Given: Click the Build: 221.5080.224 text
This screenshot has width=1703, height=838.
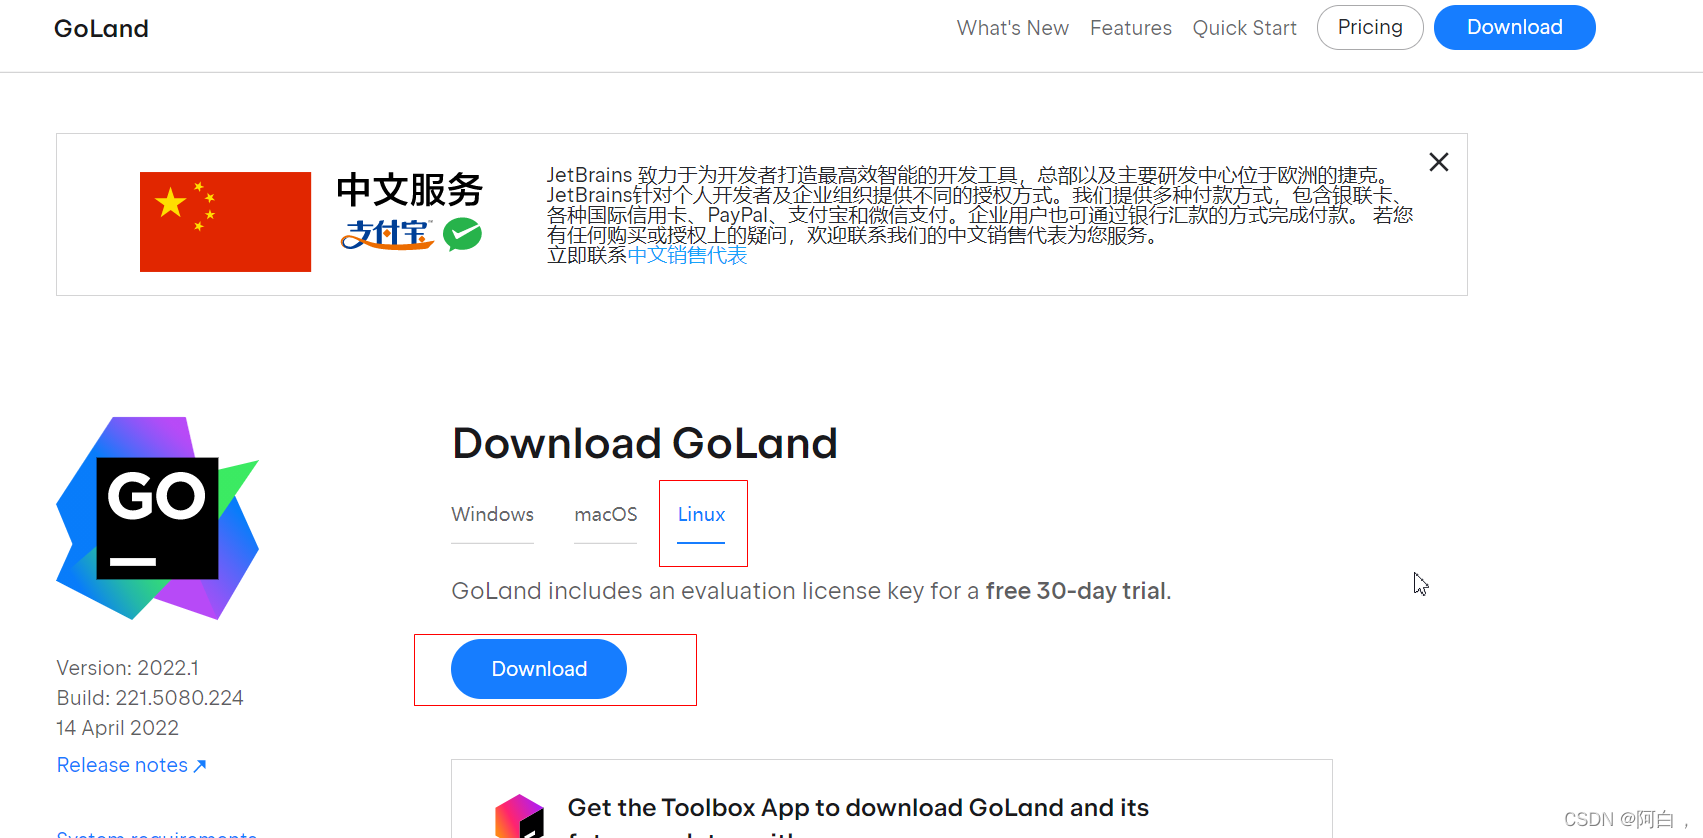Looking at the screenshot, I should click(150, 698).
